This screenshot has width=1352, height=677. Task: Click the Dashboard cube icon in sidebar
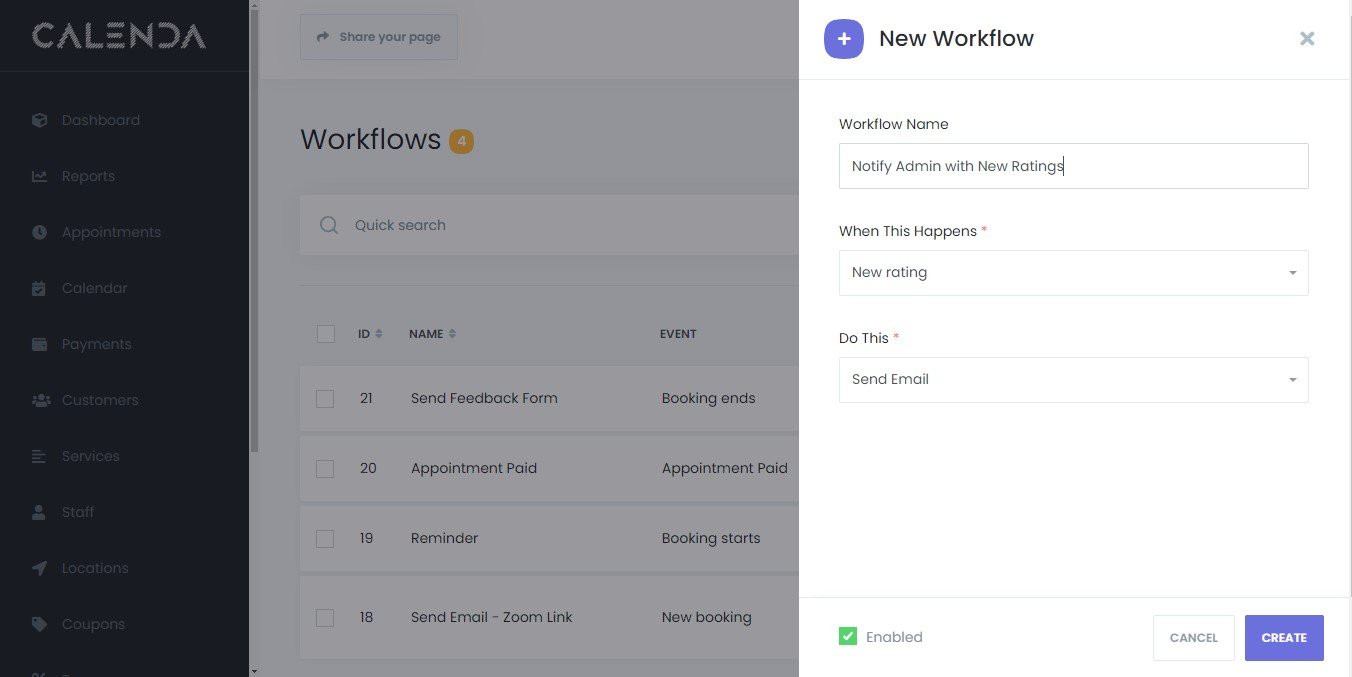pyautogui.click(x=40, y=120)
